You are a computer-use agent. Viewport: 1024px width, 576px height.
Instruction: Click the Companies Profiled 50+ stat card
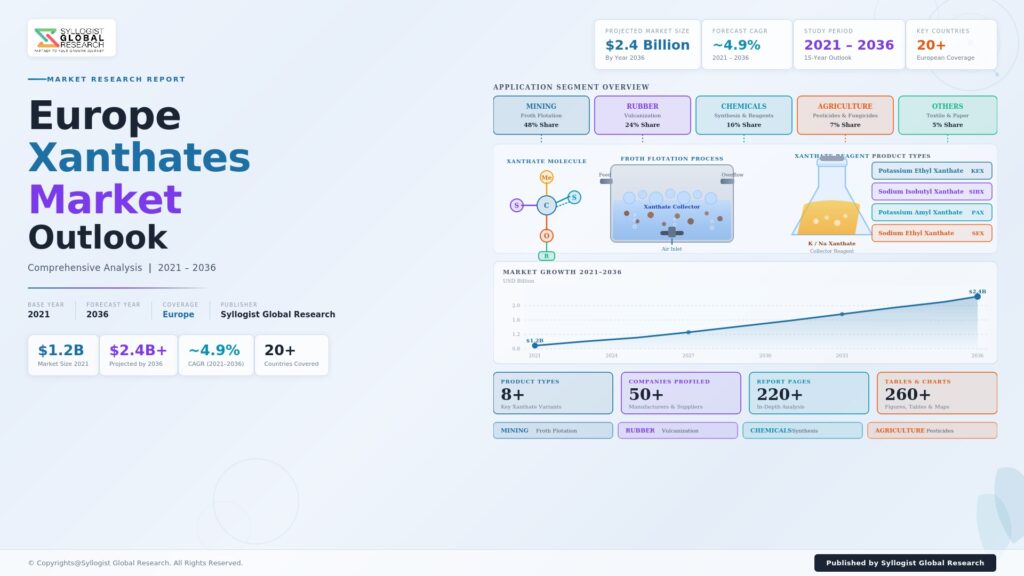[679, 393]
